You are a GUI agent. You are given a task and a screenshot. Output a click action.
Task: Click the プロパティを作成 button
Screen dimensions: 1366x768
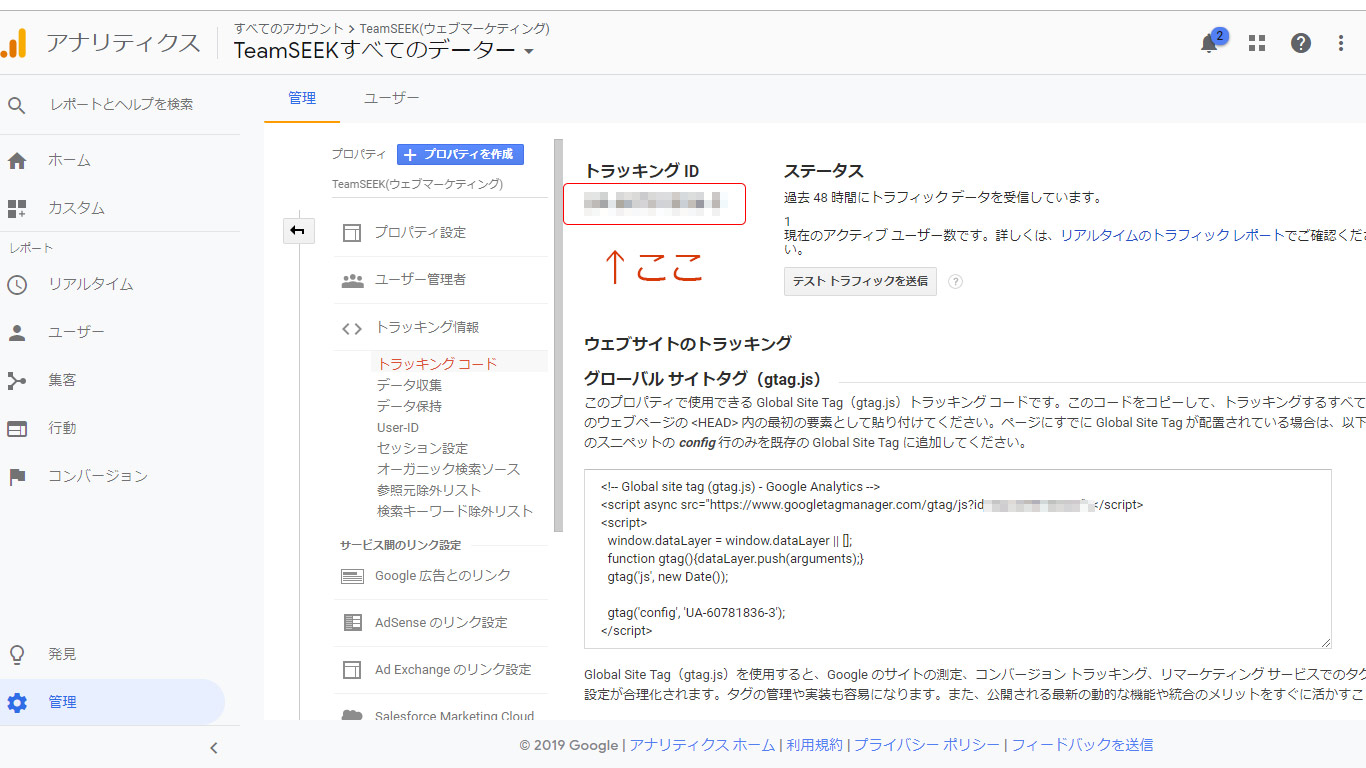460,154
